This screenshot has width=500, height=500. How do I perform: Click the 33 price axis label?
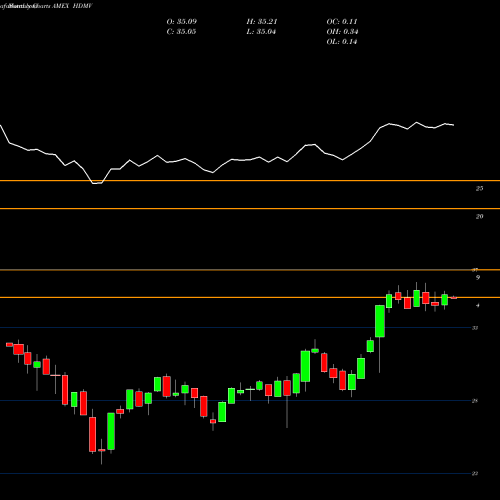coord(475,328)
